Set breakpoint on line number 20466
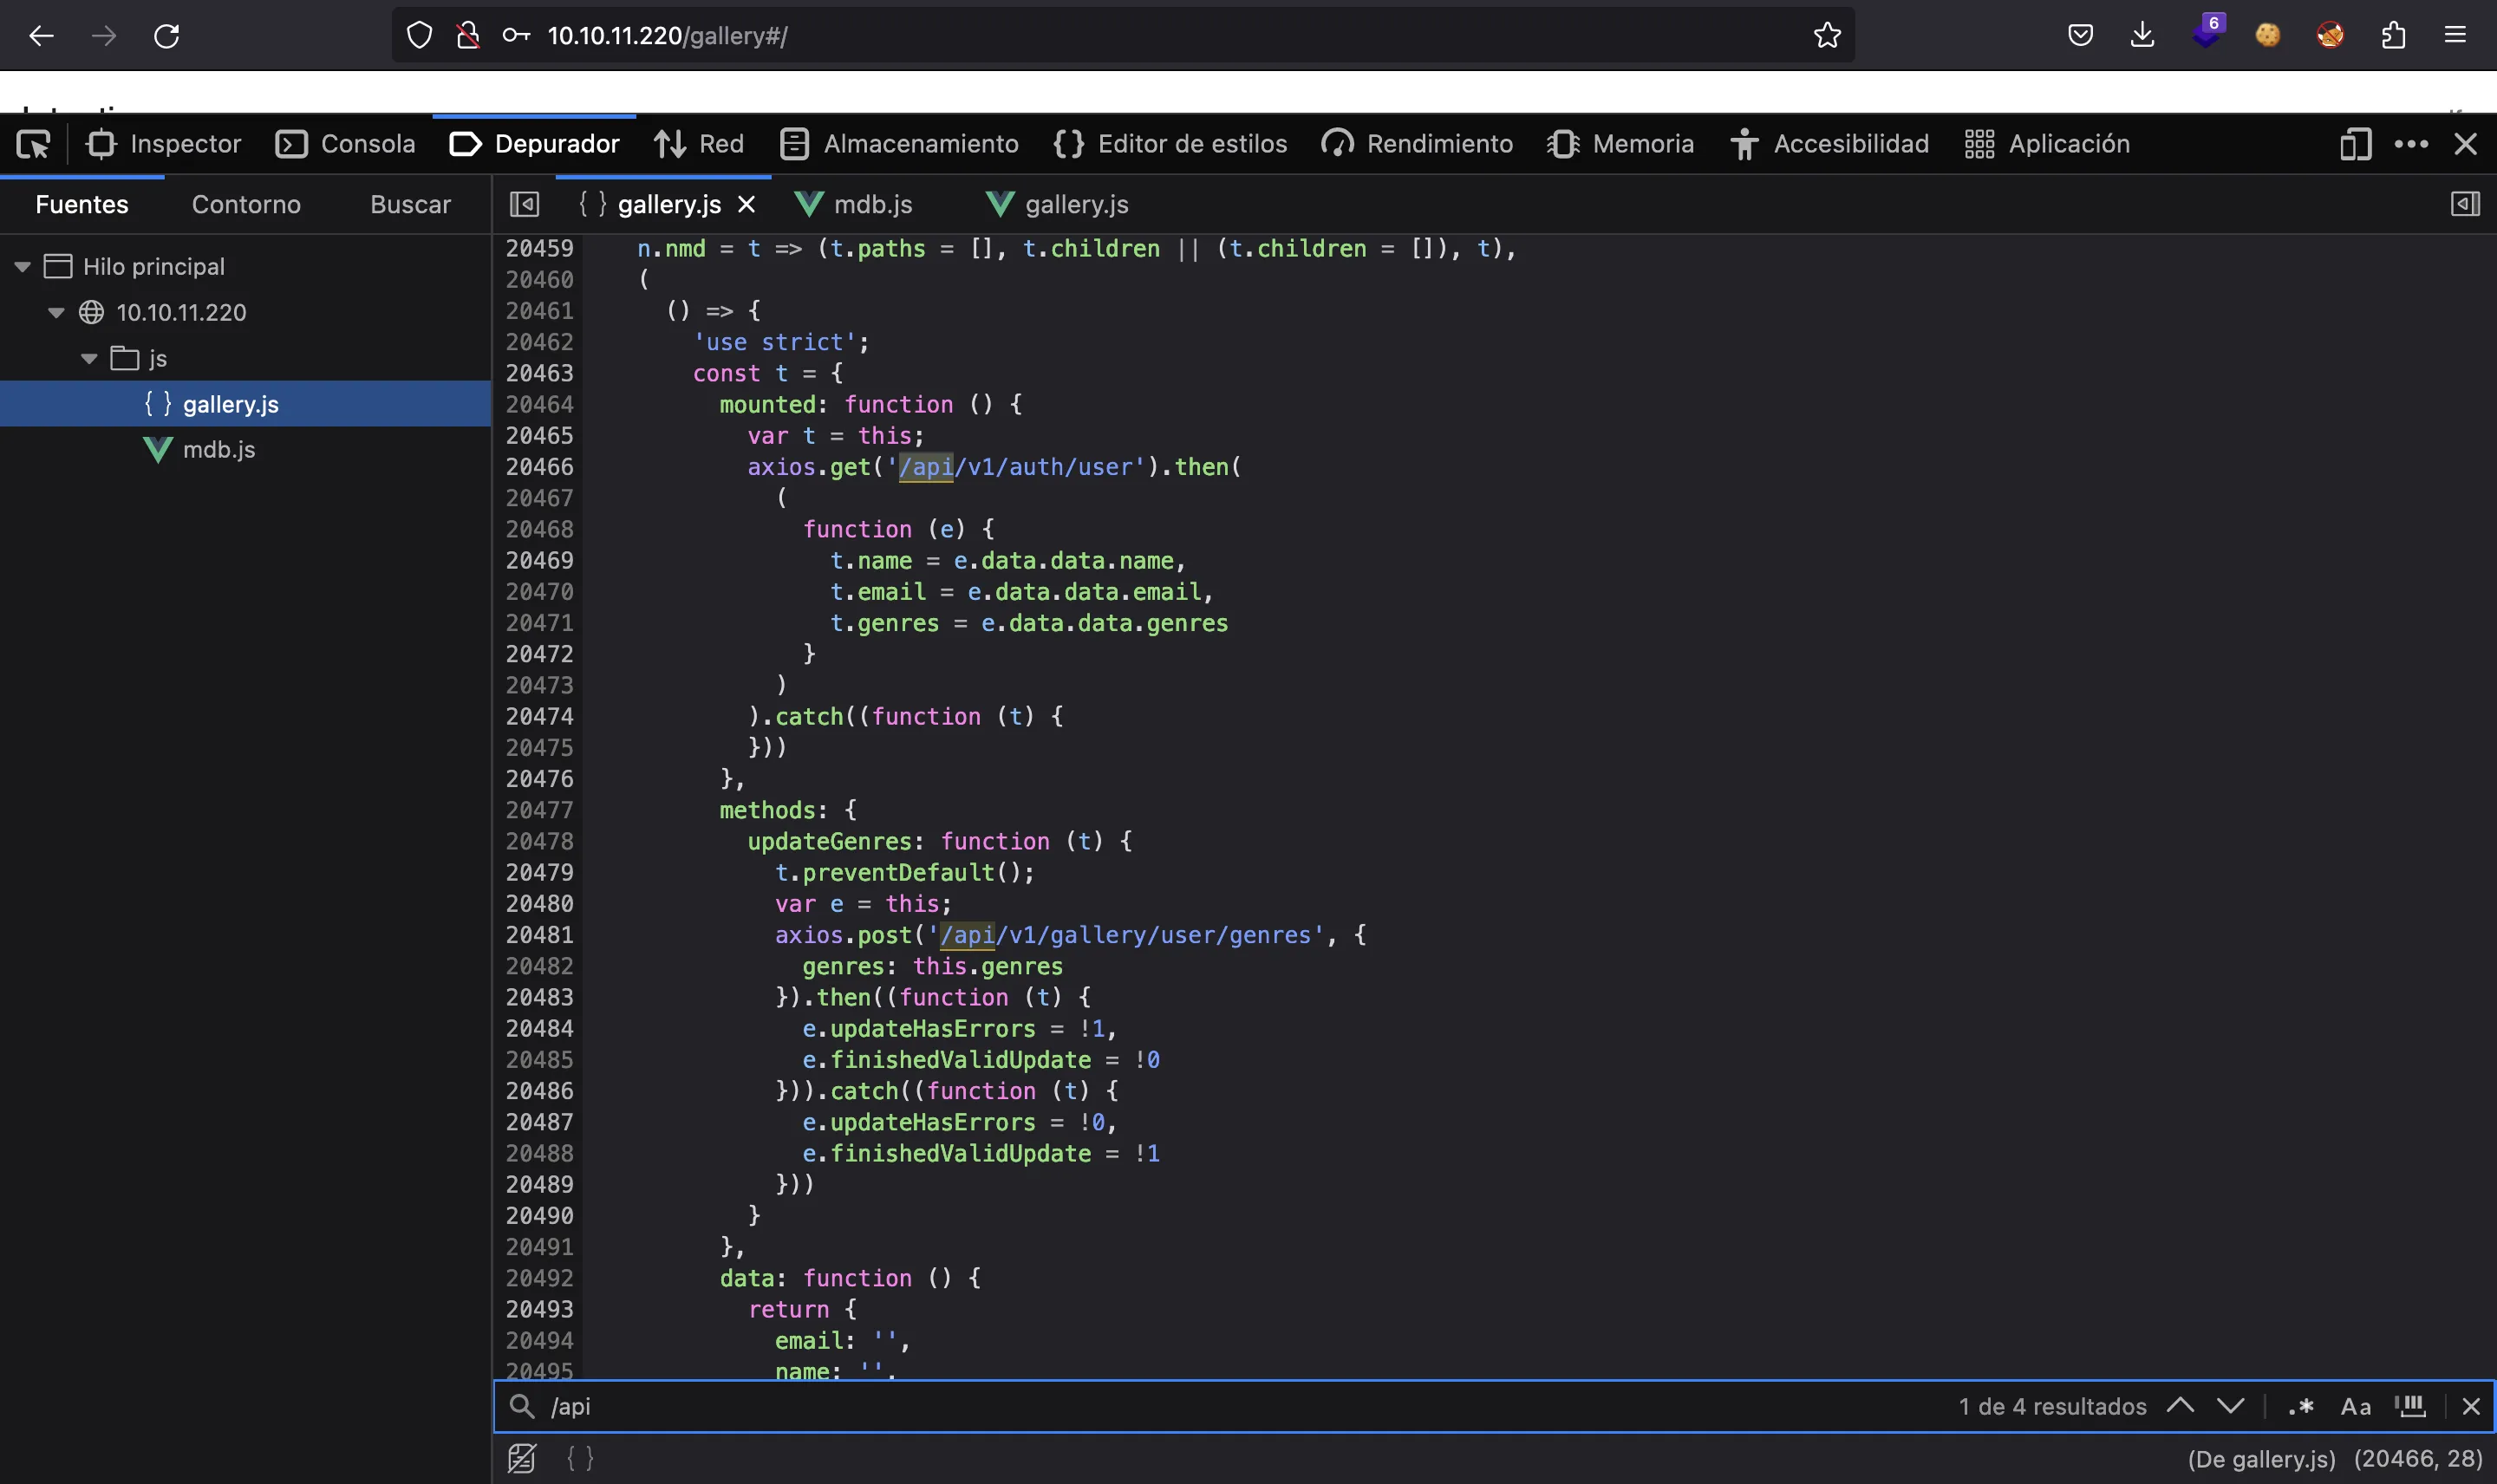 click(539, 467)
